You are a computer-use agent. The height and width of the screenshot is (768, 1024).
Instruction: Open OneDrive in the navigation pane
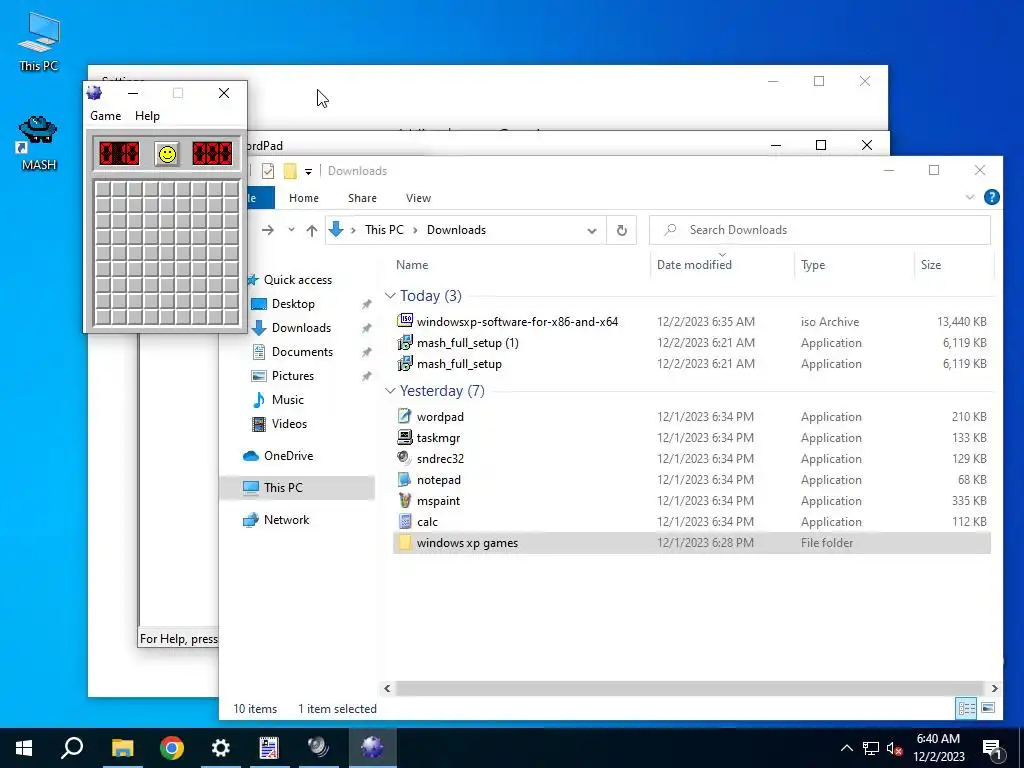[288, 456]
